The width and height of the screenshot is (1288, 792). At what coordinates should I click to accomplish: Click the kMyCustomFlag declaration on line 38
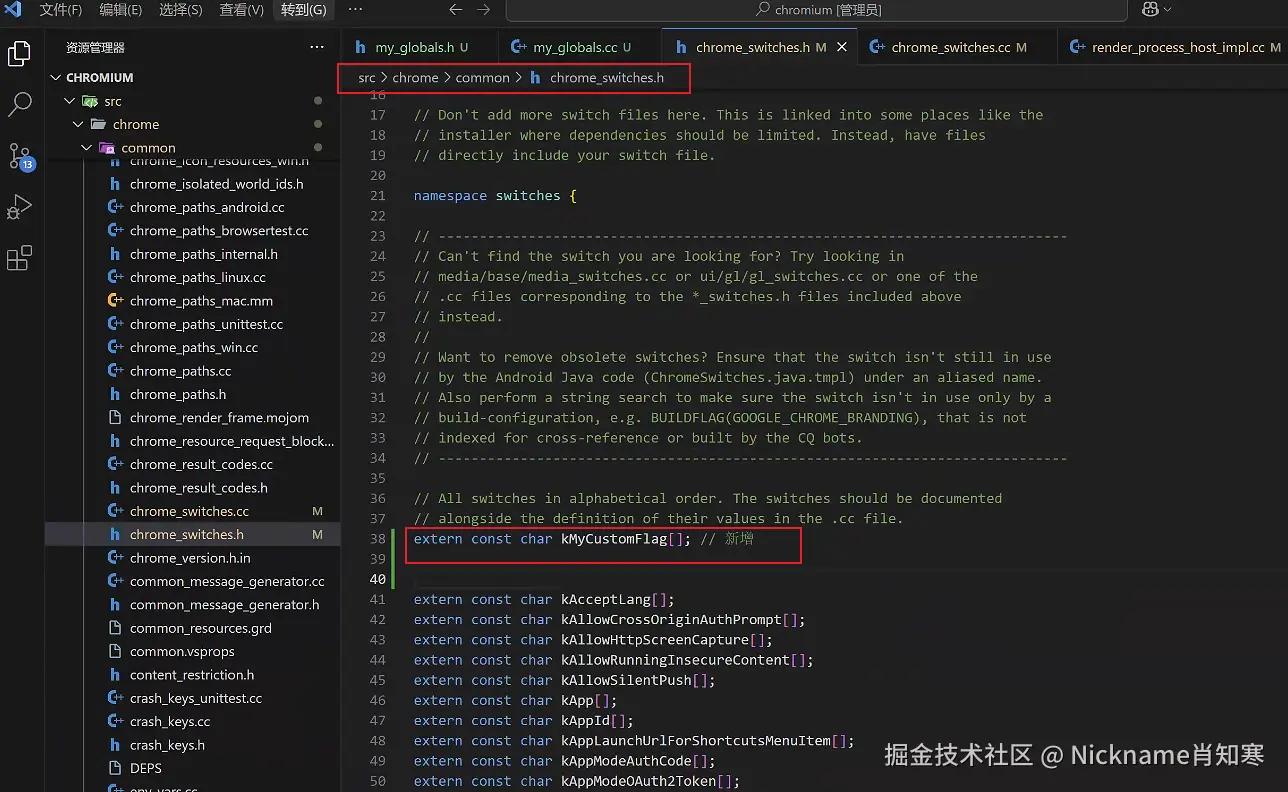(x=551, y=539)
